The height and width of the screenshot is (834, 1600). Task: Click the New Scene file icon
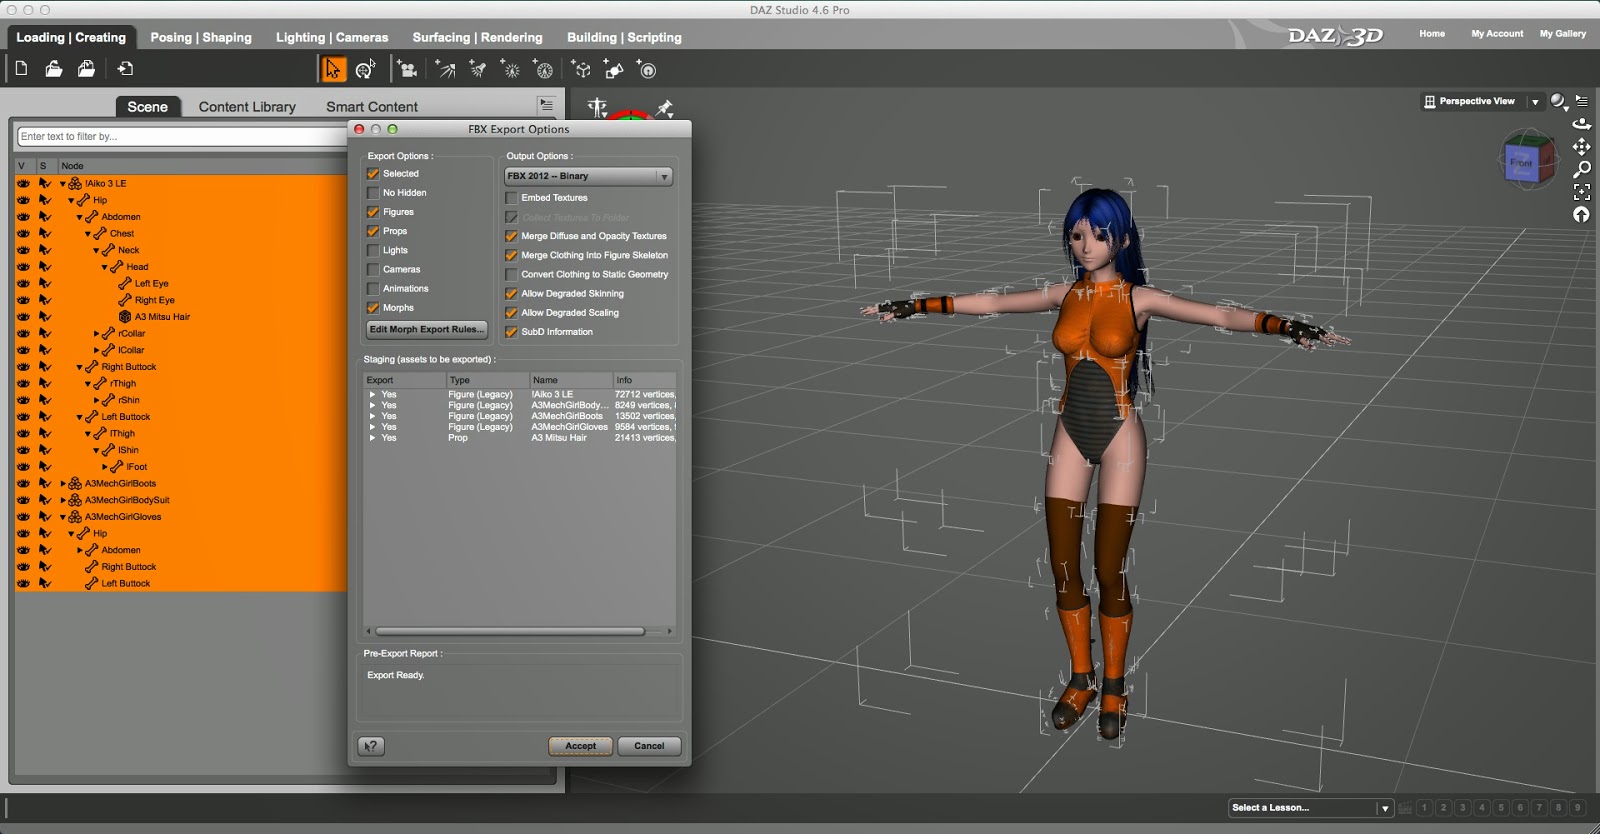tap(21, 69)
